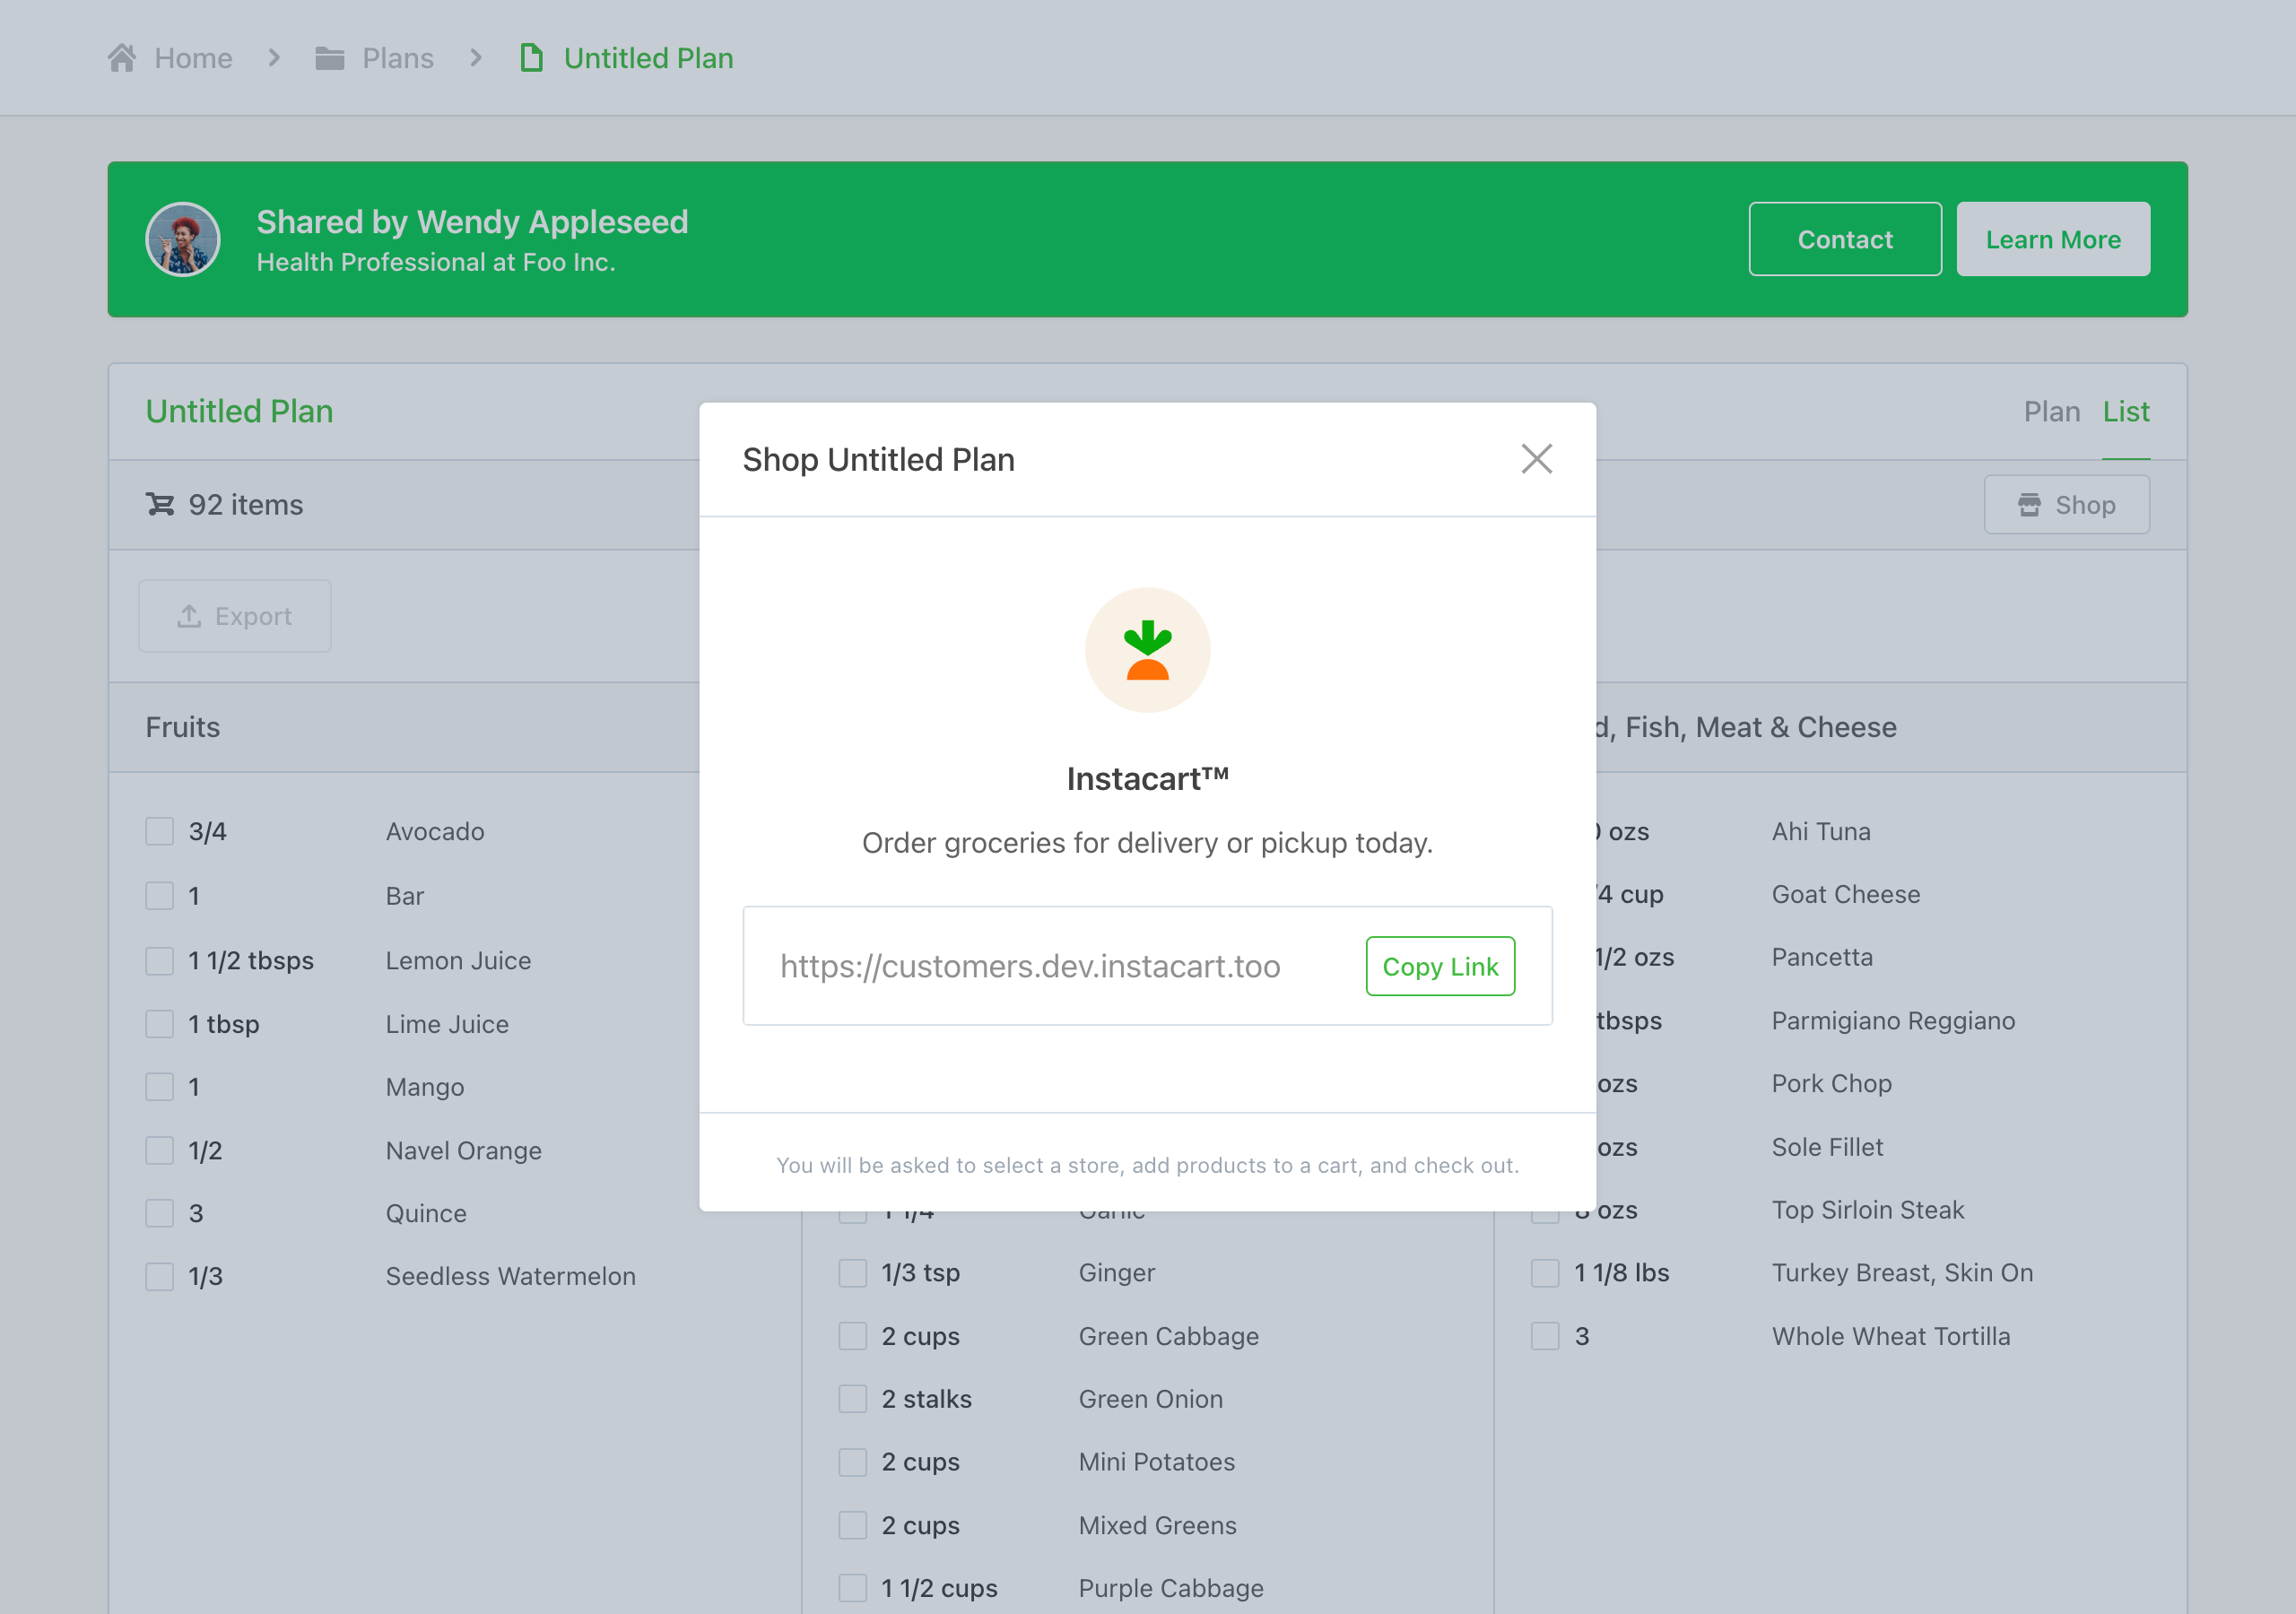
Task: Check the Green Cabbage checkbox
Action: tap(852, 1336)
